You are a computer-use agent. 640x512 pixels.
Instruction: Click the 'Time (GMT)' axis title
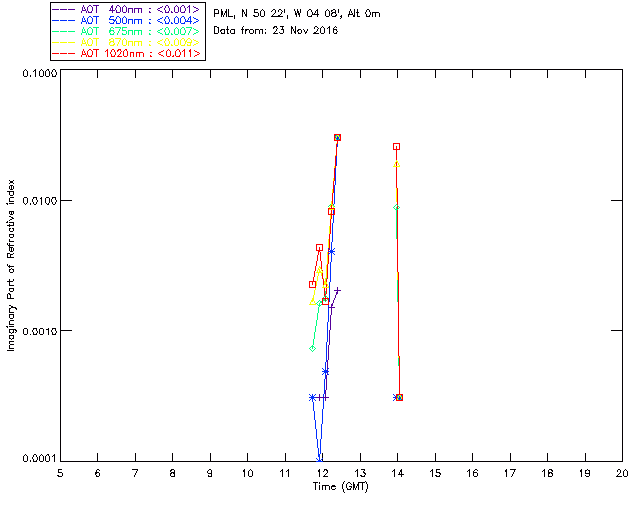tap(340, 487)
